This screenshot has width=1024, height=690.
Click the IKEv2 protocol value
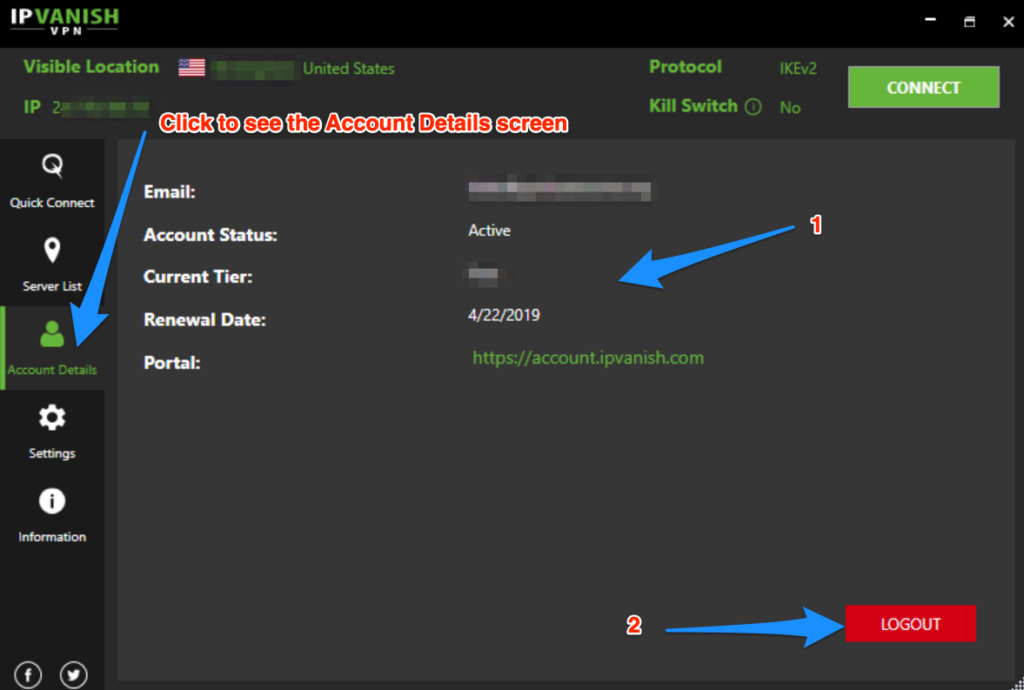(797, 69)
